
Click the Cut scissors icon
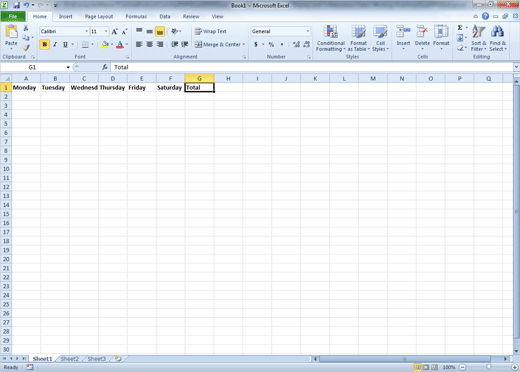pyautogui.click(x=26, y=28)
